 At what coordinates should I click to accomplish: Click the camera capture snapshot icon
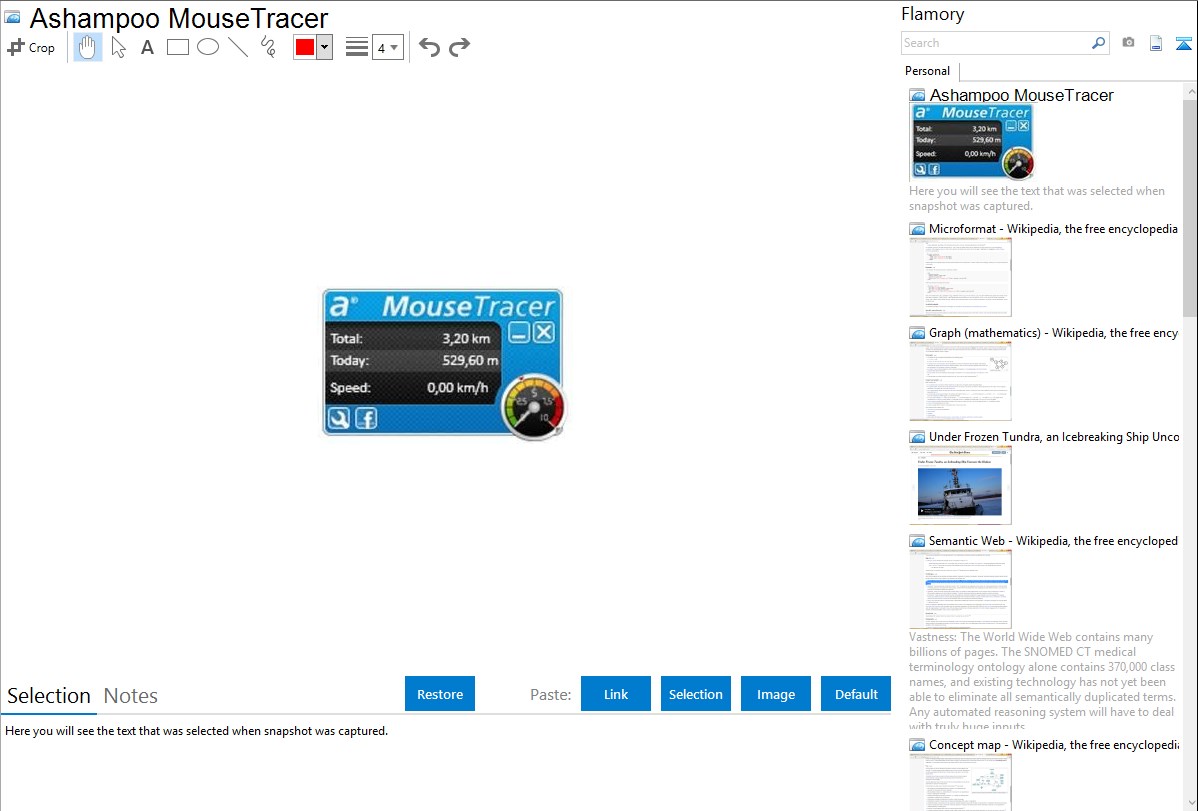click(x=1128, y=43)
